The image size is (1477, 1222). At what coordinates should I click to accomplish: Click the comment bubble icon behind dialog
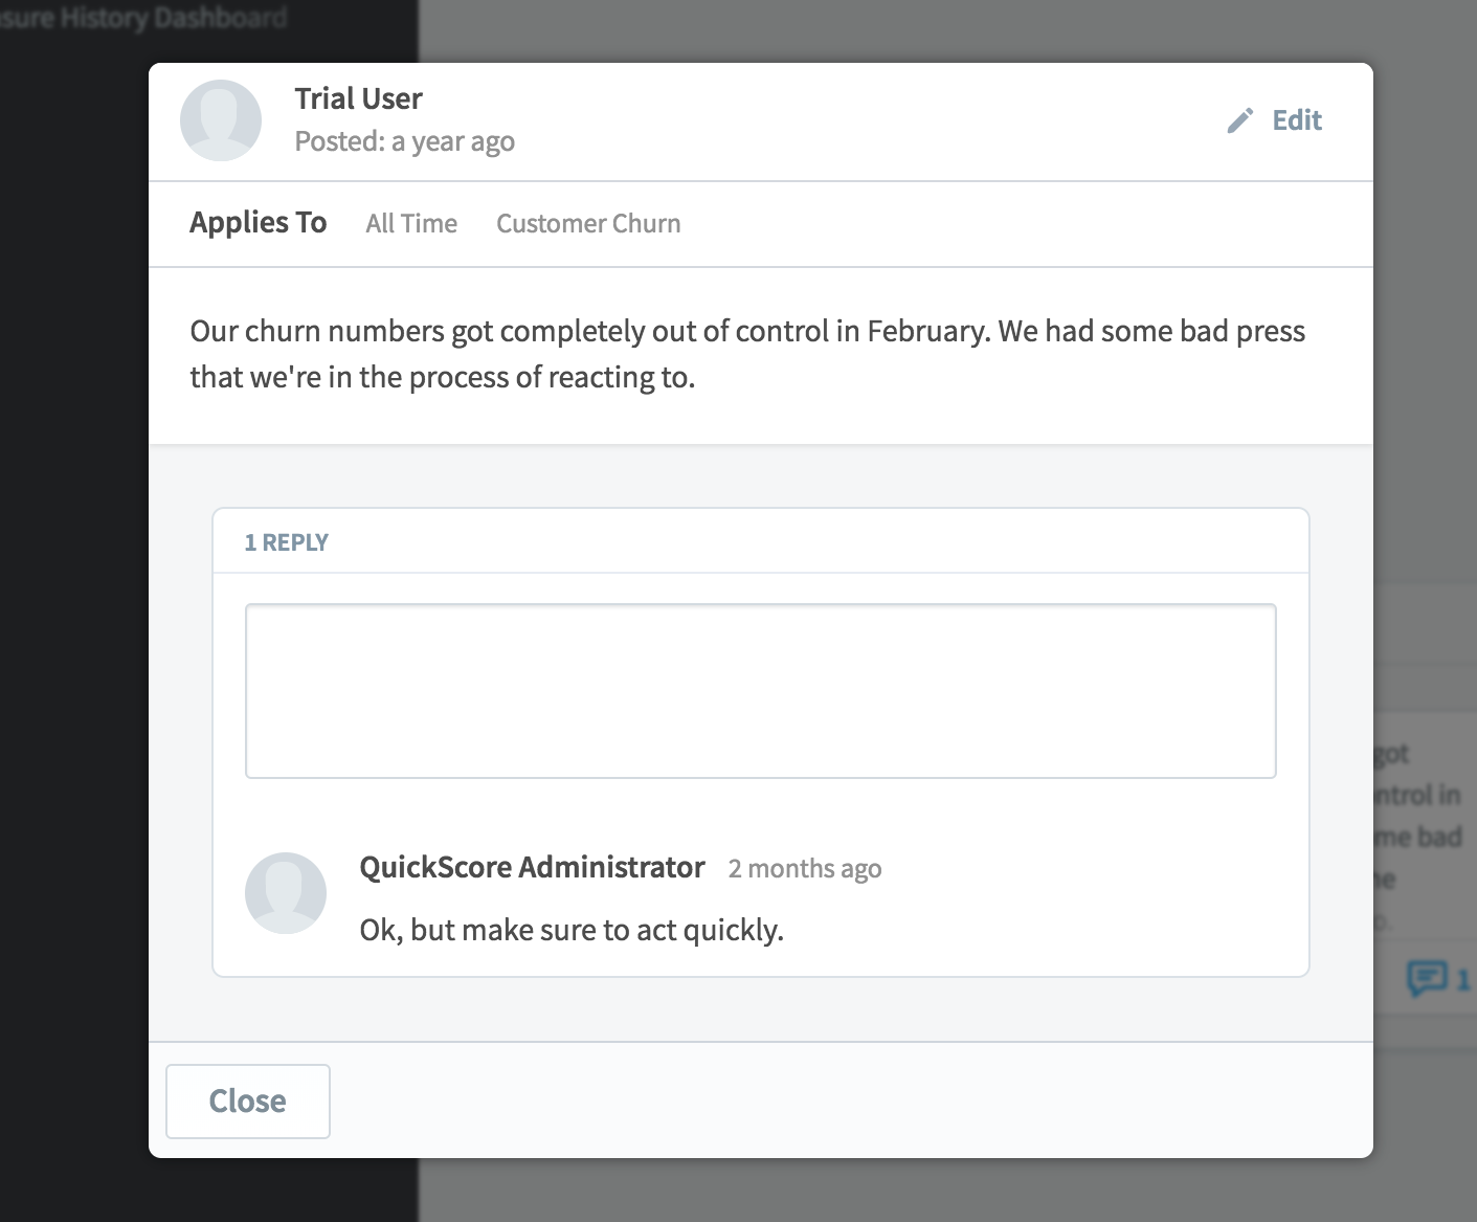pos(1427,977)
